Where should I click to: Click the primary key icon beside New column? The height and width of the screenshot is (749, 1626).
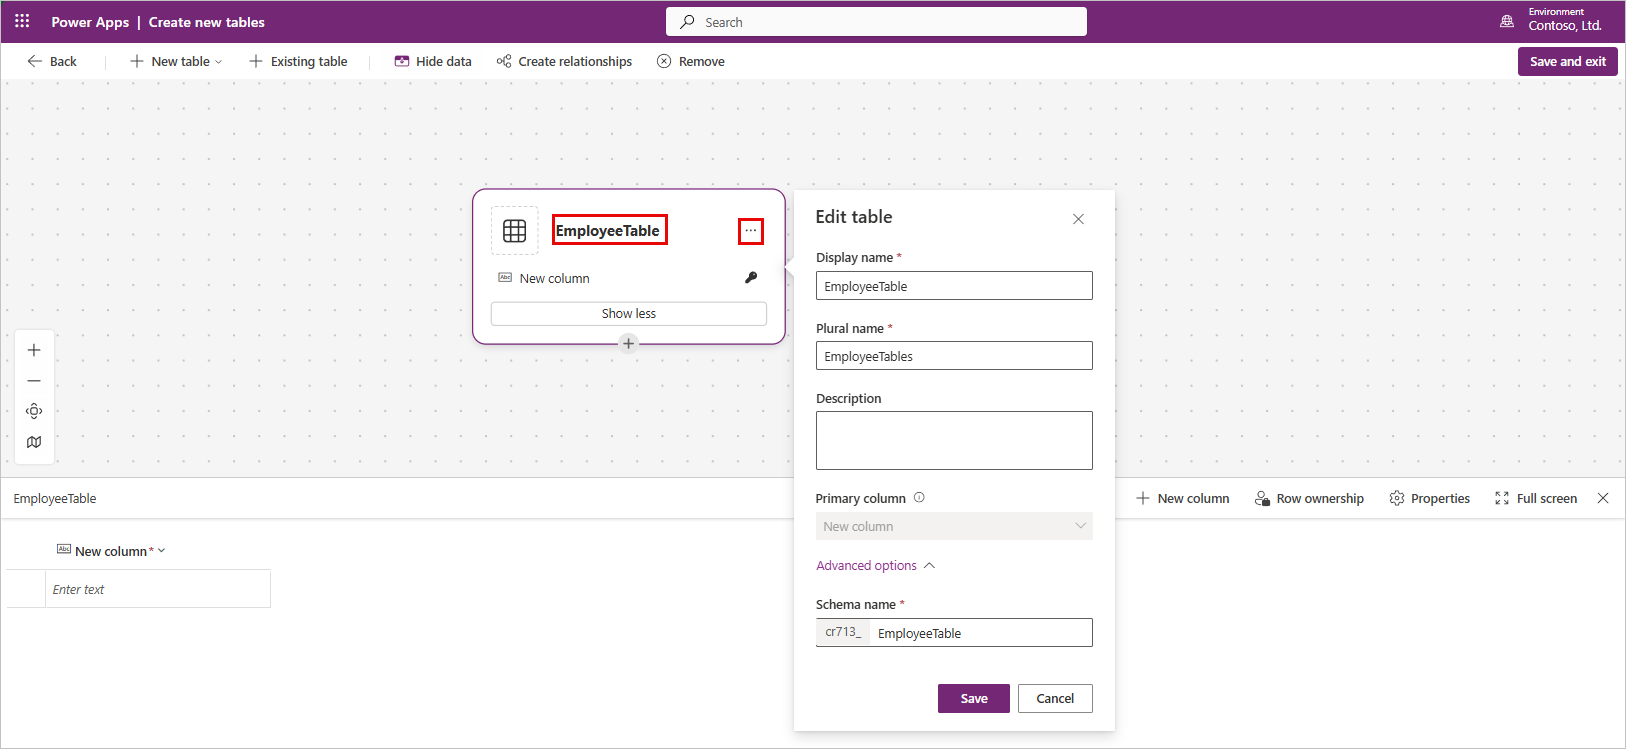click(751, 277)
